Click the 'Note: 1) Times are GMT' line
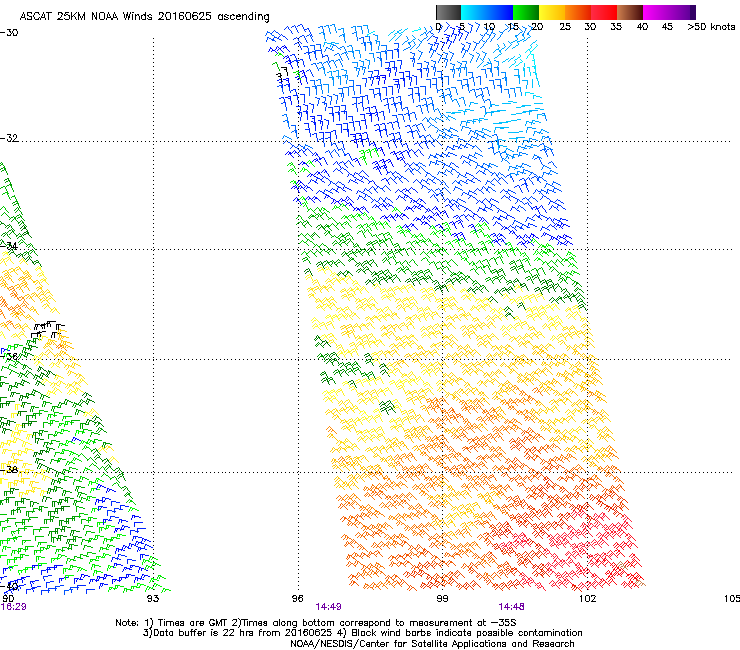 tap(316, 623)
